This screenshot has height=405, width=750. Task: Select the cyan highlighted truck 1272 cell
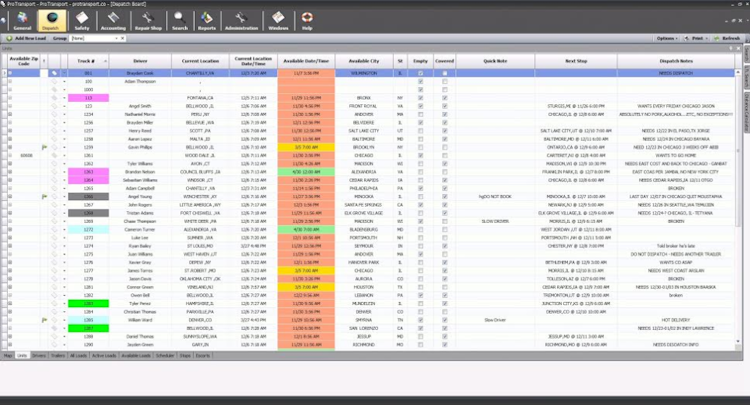pyautogui.click(x=88, y=230)
